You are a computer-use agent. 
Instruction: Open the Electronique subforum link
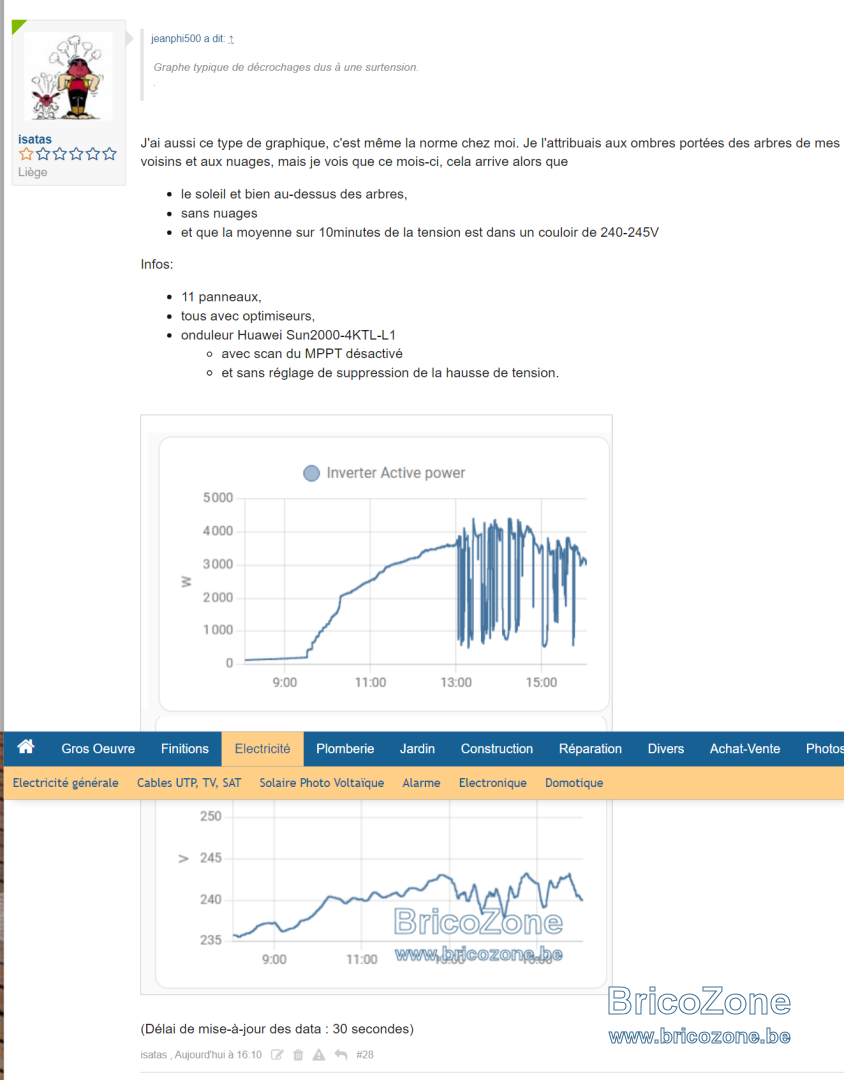click(493, 782)
